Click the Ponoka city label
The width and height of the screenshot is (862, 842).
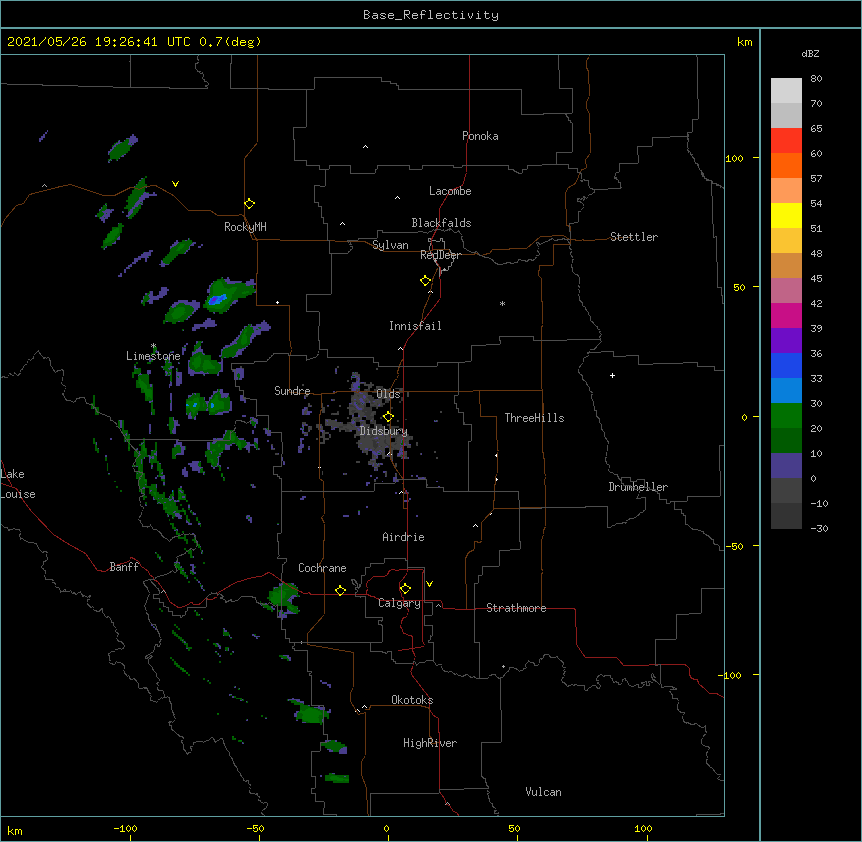(x=480, y=136)
